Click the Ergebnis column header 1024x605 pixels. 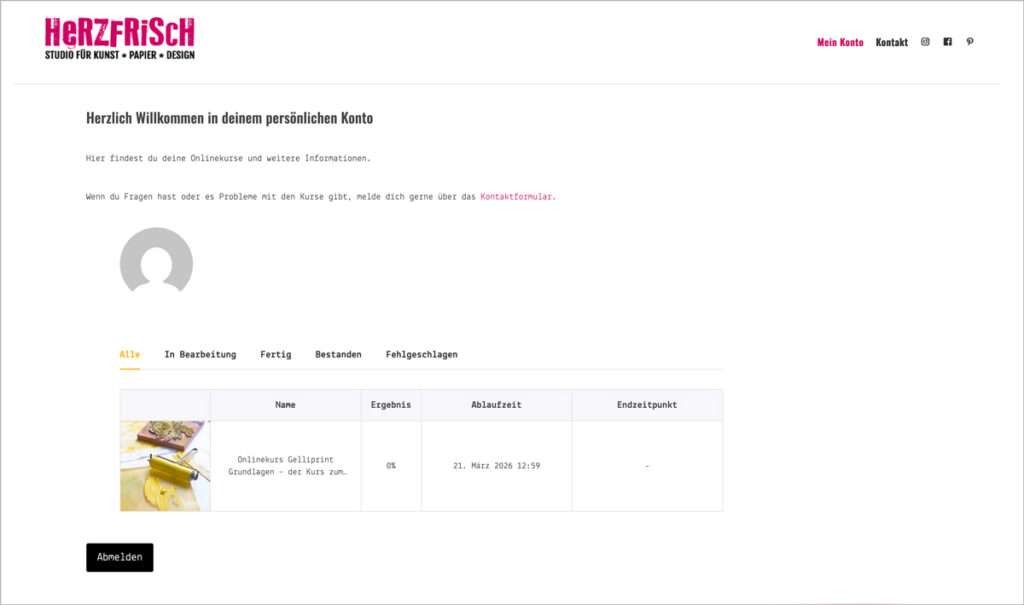tap(391, 405)
